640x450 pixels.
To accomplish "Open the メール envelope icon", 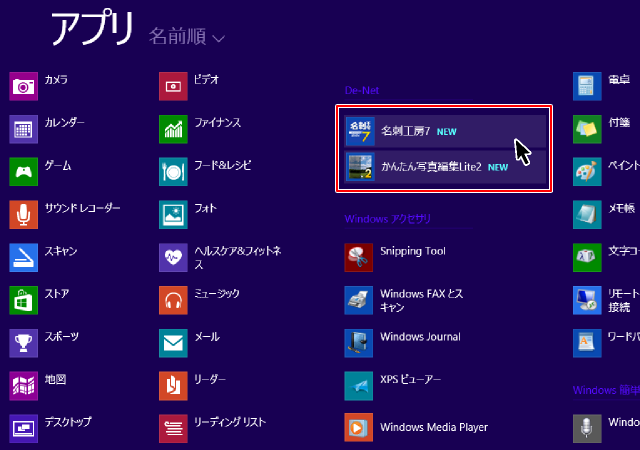I will point(173,343).
